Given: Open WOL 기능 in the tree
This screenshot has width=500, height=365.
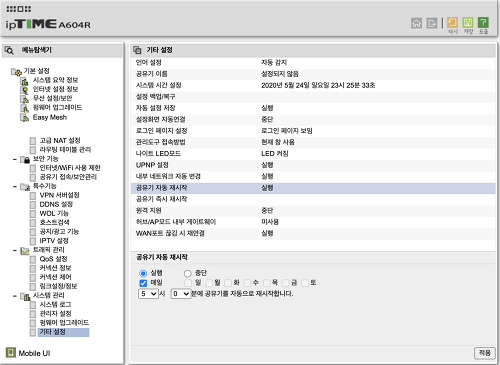Looking at the screenshot, I should (54, 214).
